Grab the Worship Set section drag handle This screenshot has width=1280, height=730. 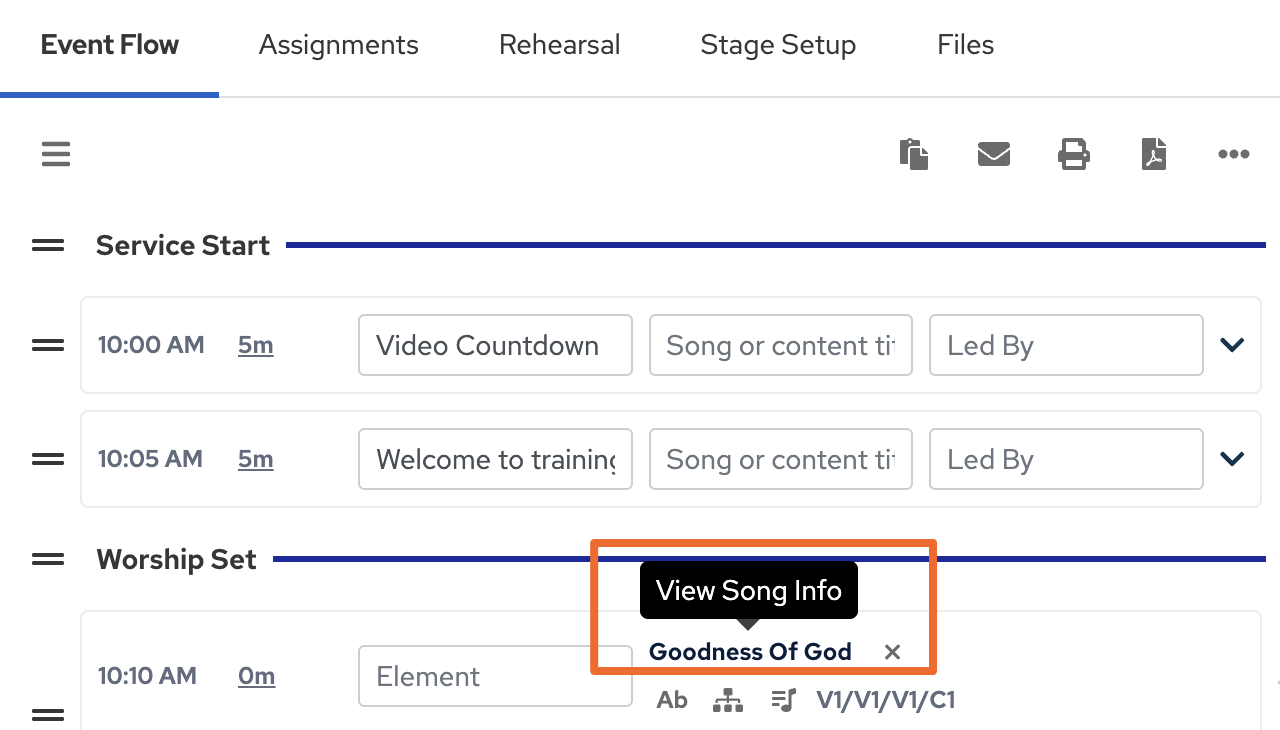(x=48, y=559)
